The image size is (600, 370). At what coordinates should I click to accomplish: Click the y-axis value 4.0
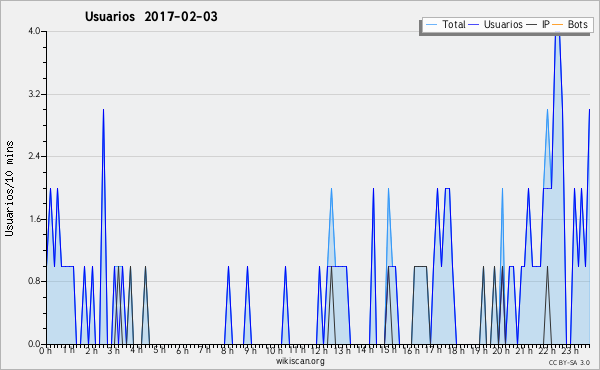[x=34, y=31]
